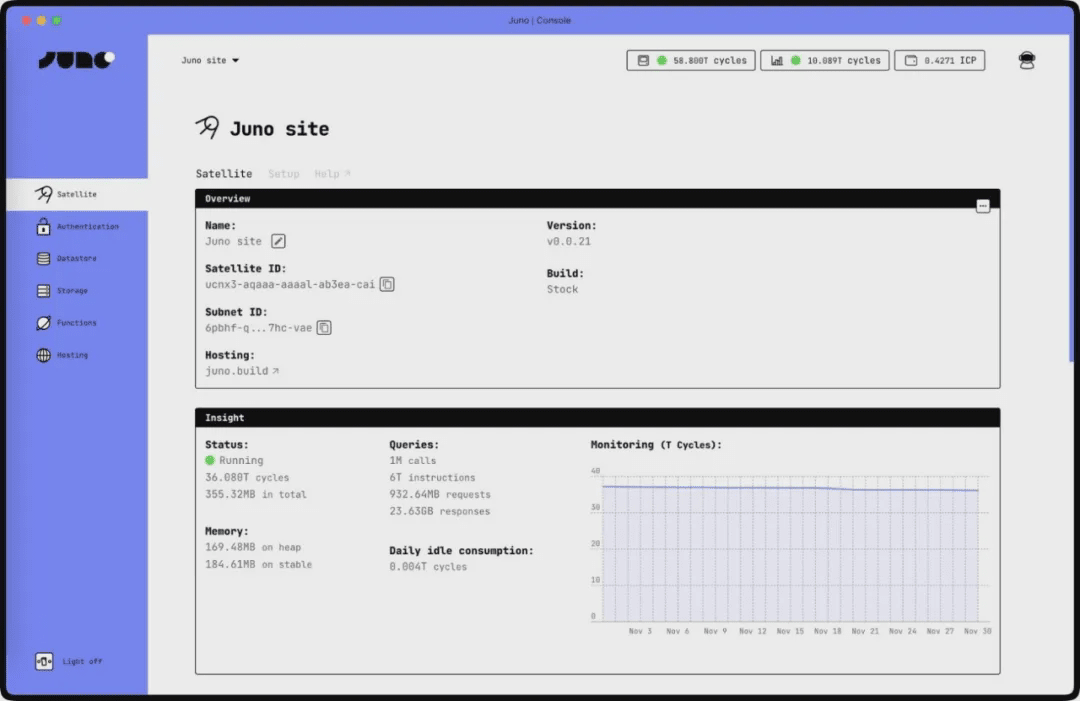1080x701 pixels.
Task: Click the Monitoring T Cycles chart
Action: click(791, 549)
